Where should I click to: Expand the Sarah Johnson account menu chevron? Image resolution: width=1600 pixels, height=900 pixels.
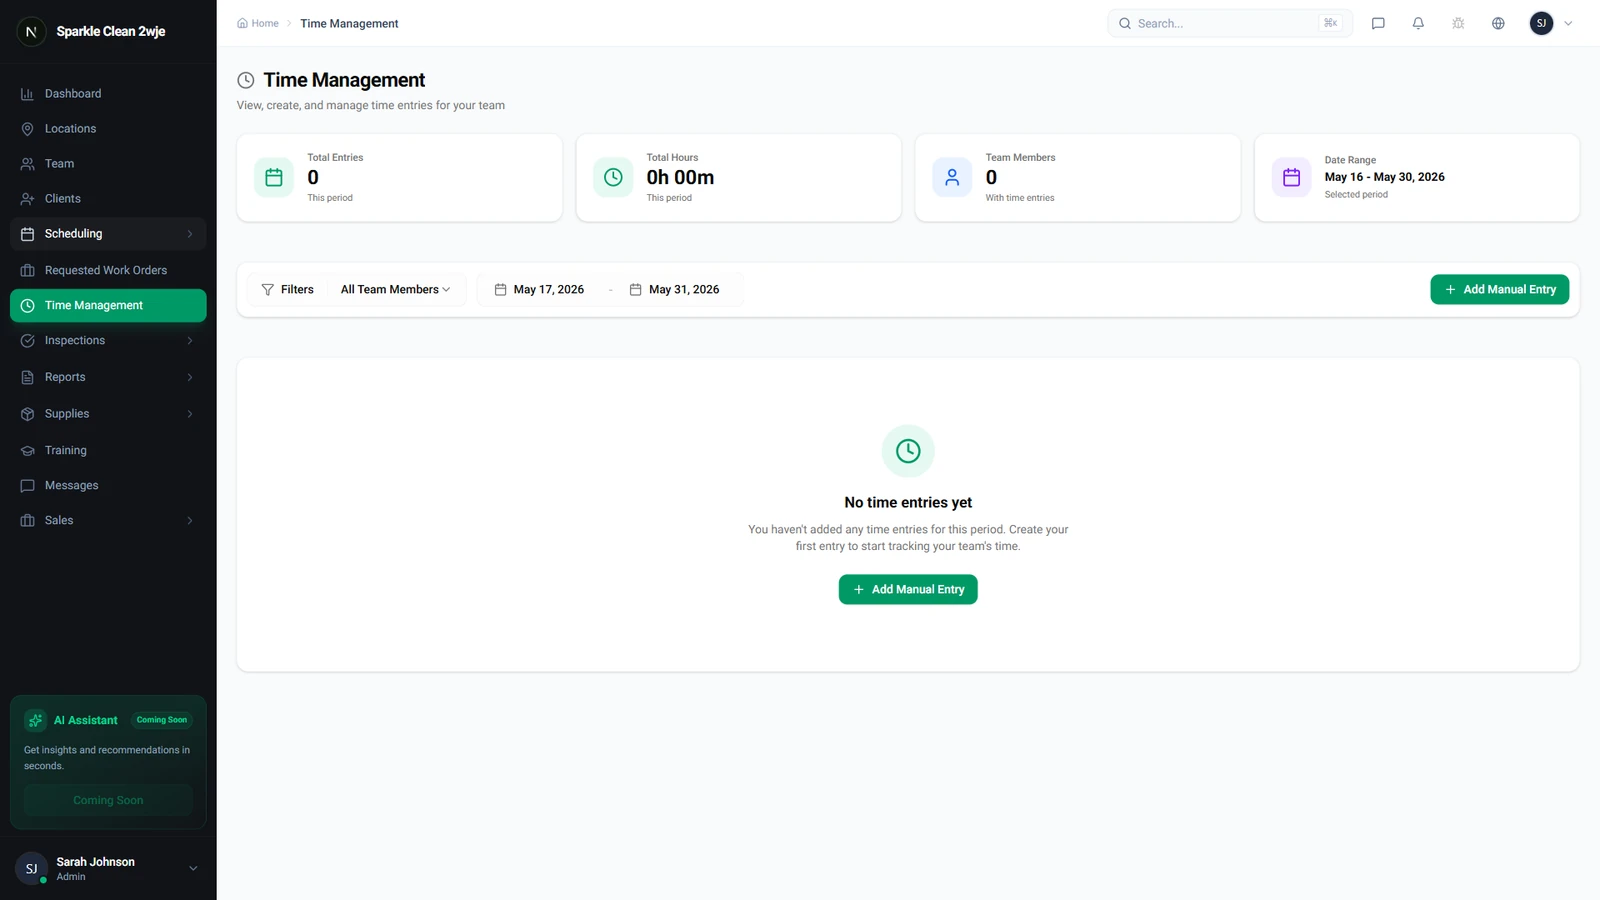(x=193, y=869)
